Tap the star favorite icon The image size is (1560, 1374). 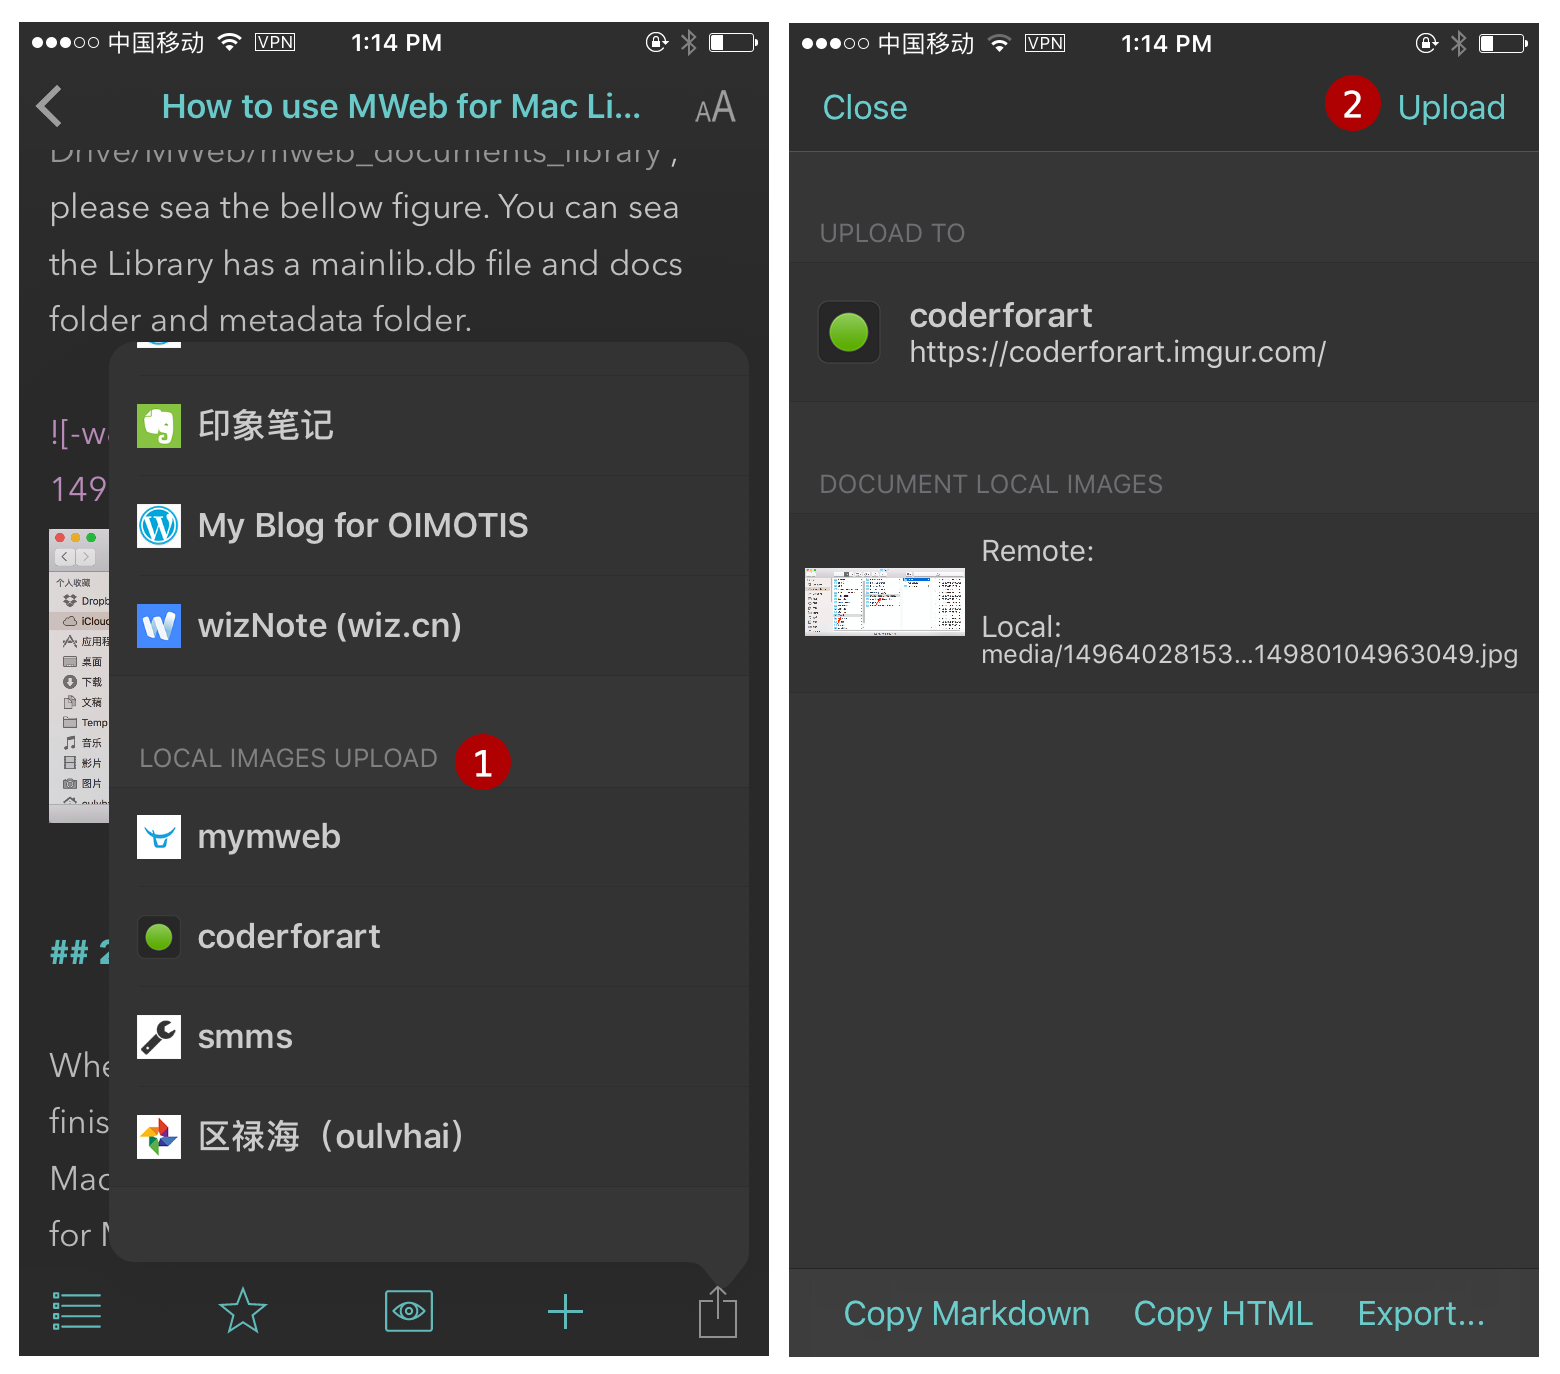(x=242, y=1311)
